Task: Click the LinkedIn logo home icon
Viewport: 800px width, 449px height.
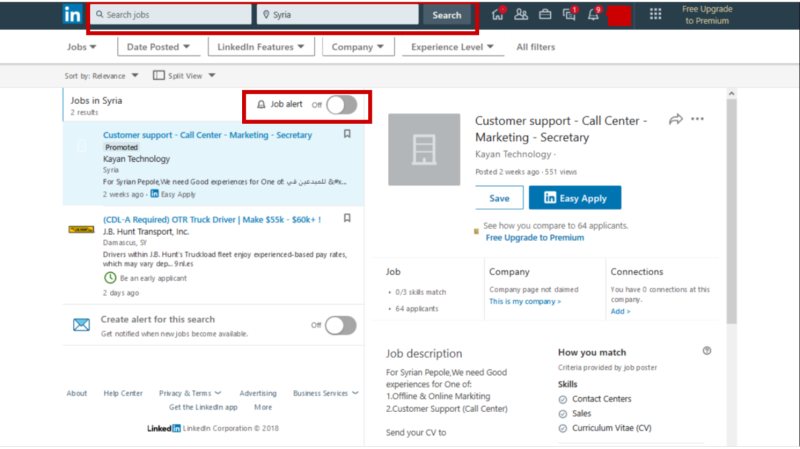Action: (73, 15)
